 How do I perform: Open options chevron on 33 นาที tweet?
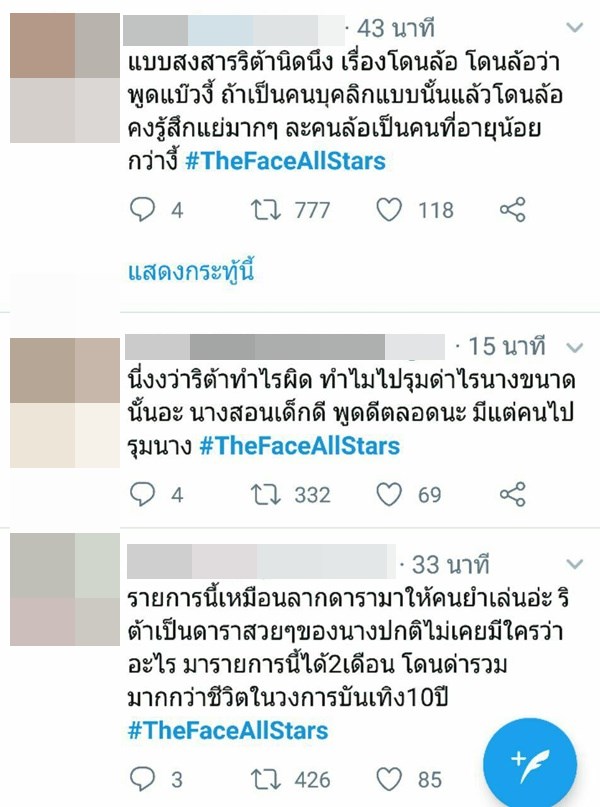(x=574, y=564)
